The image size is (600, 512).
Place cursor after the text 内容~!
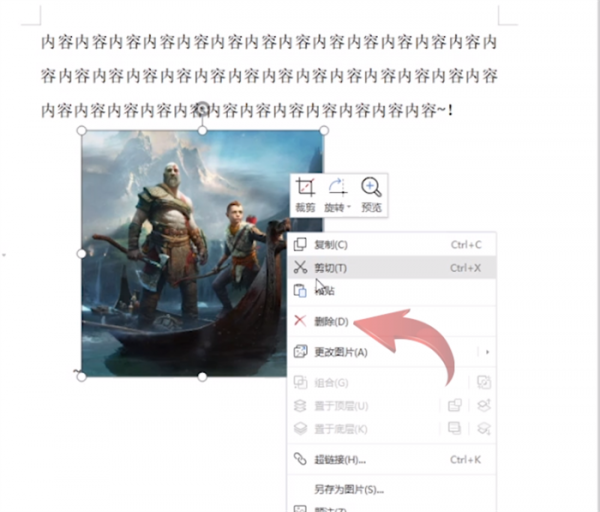coord(455,111)
